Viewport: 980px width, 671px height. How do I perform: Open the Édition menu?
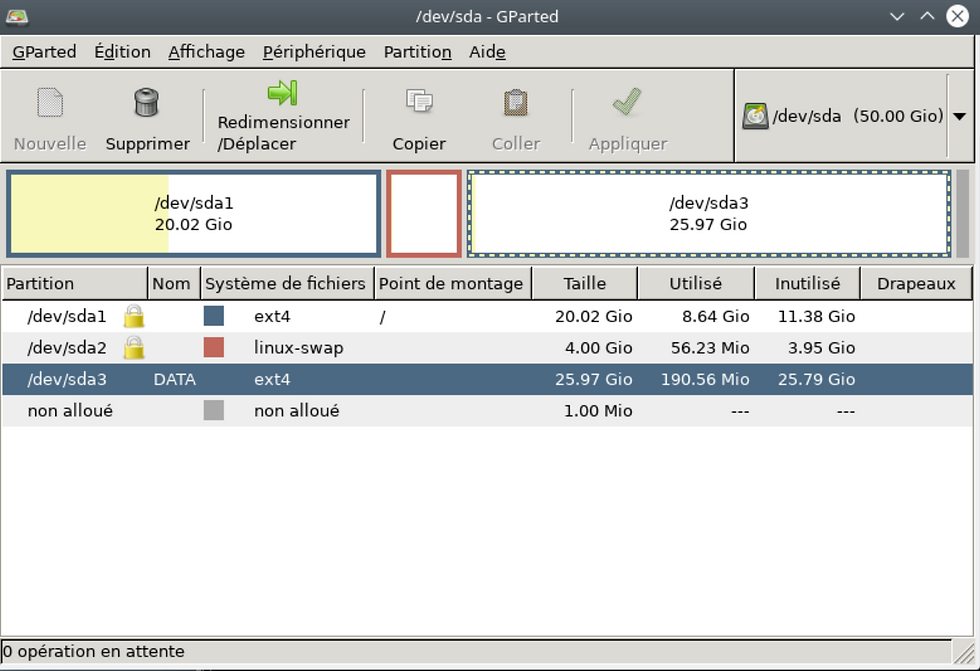[122, 52]
